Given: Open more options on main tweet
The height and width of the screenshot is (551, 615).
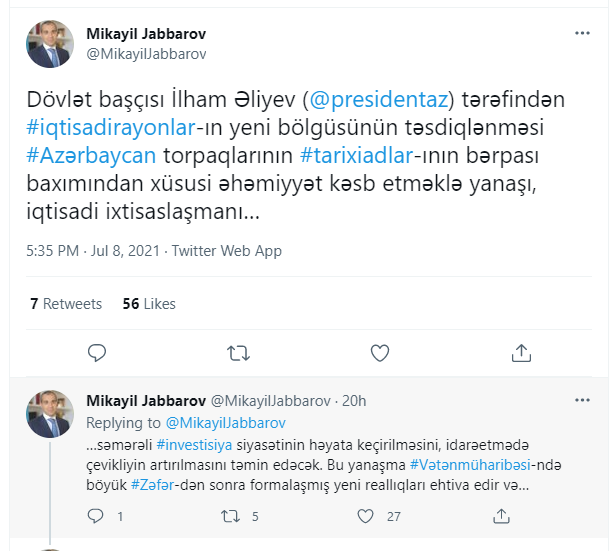Looking at the screenshot, I should (582, 33).
